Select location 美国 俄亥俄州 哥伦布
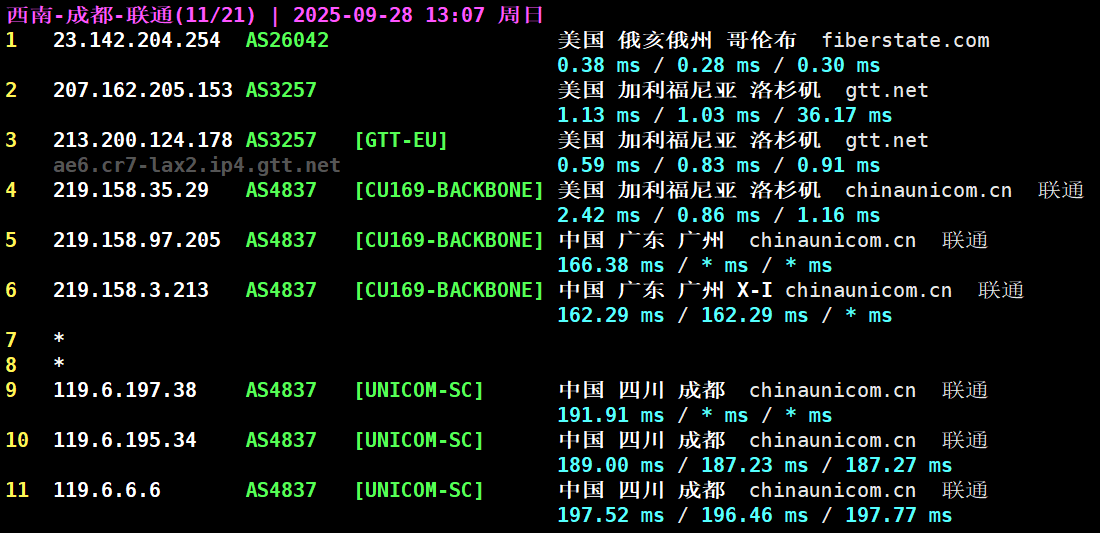This screenshot has height=533, width=1100. click(x=676, y=41)
